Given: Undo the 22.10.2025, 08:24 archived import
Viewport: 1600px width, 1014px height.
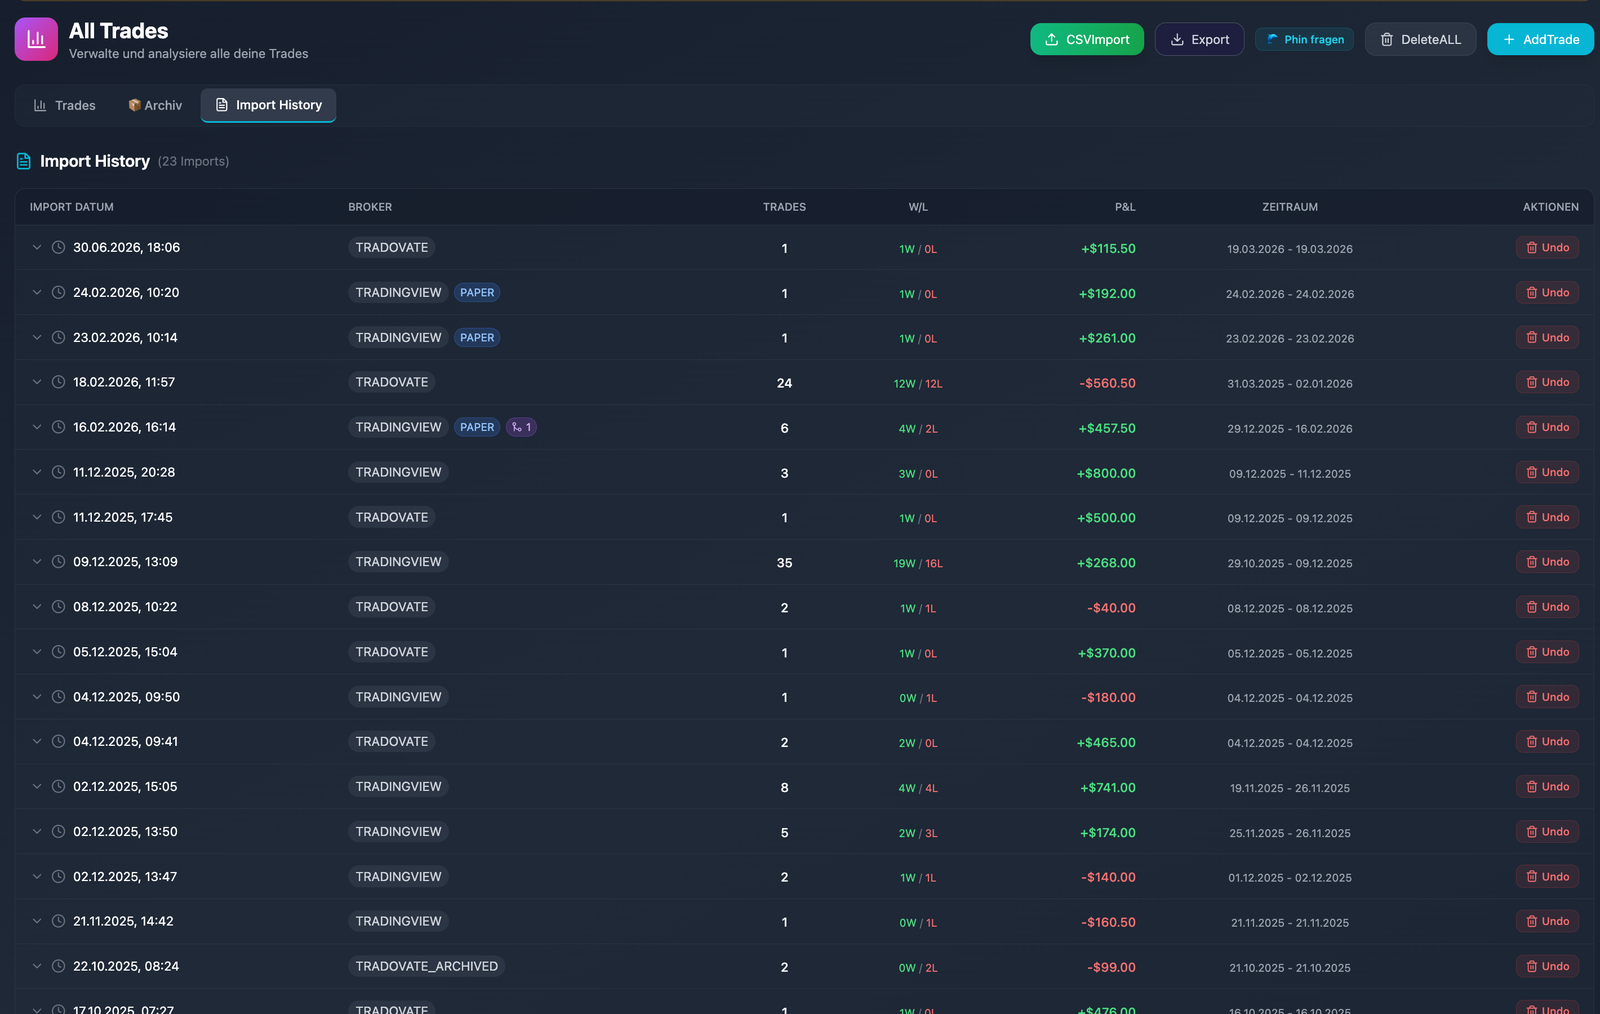Looking at the screenshot, I should coord(1547,966).
